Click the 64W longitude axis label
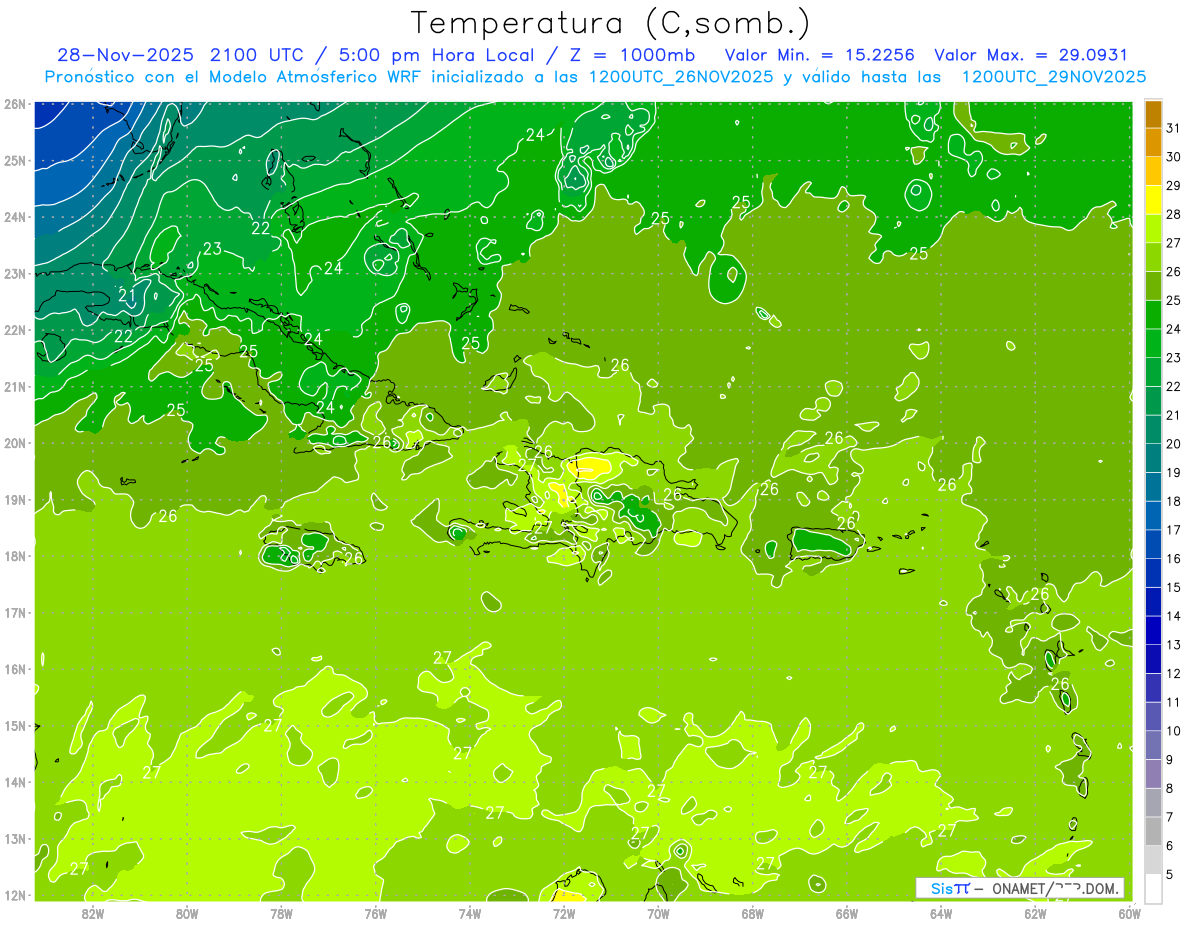1200x927 pixels. pyautogui.click(x=941, y=912)
